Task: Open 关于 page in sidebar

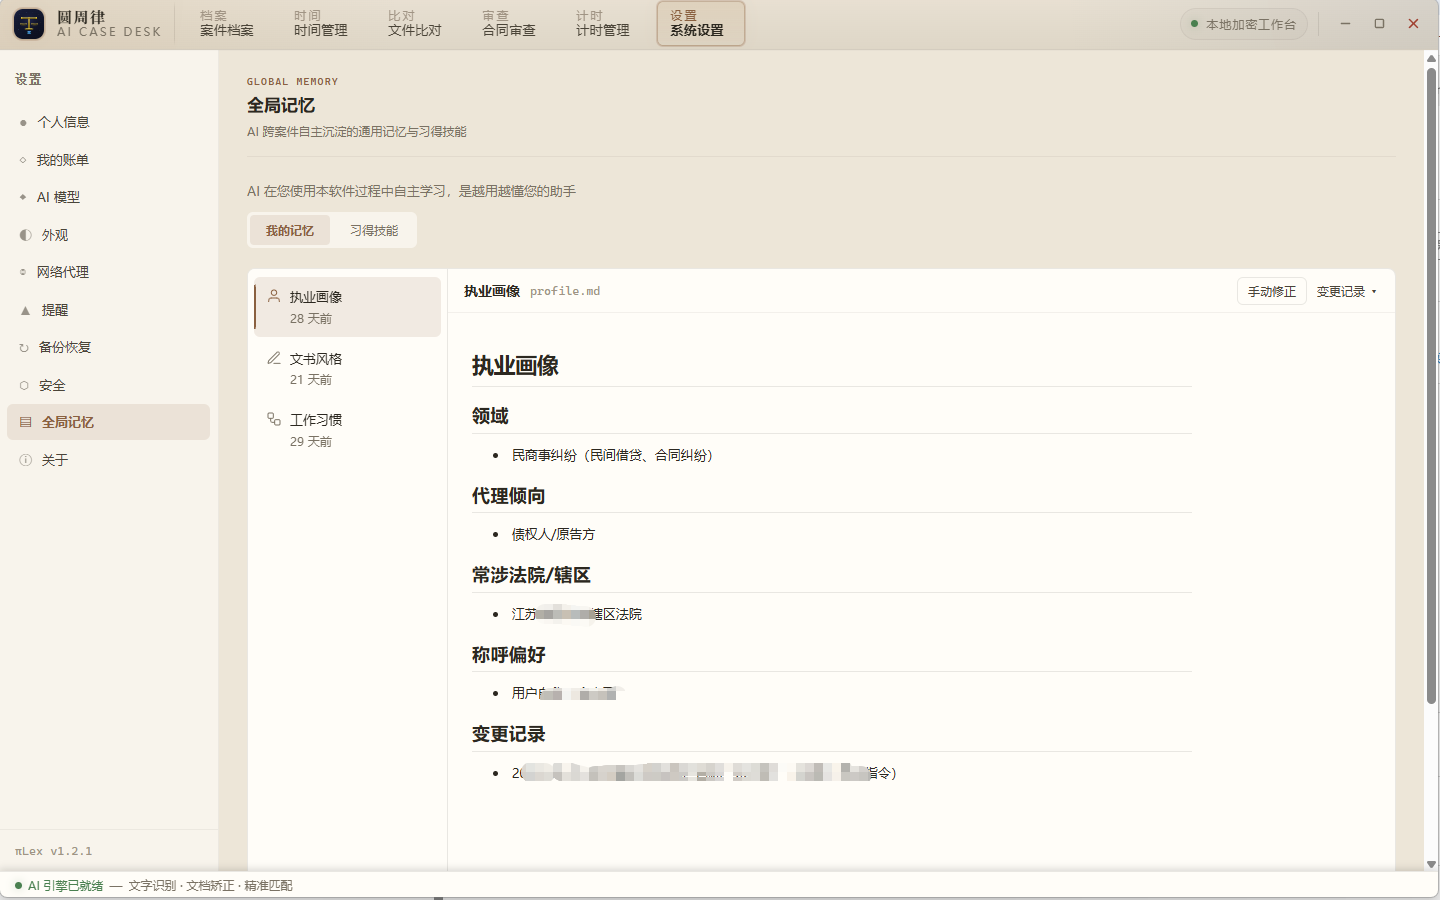Action: click(x=108, y=460)
